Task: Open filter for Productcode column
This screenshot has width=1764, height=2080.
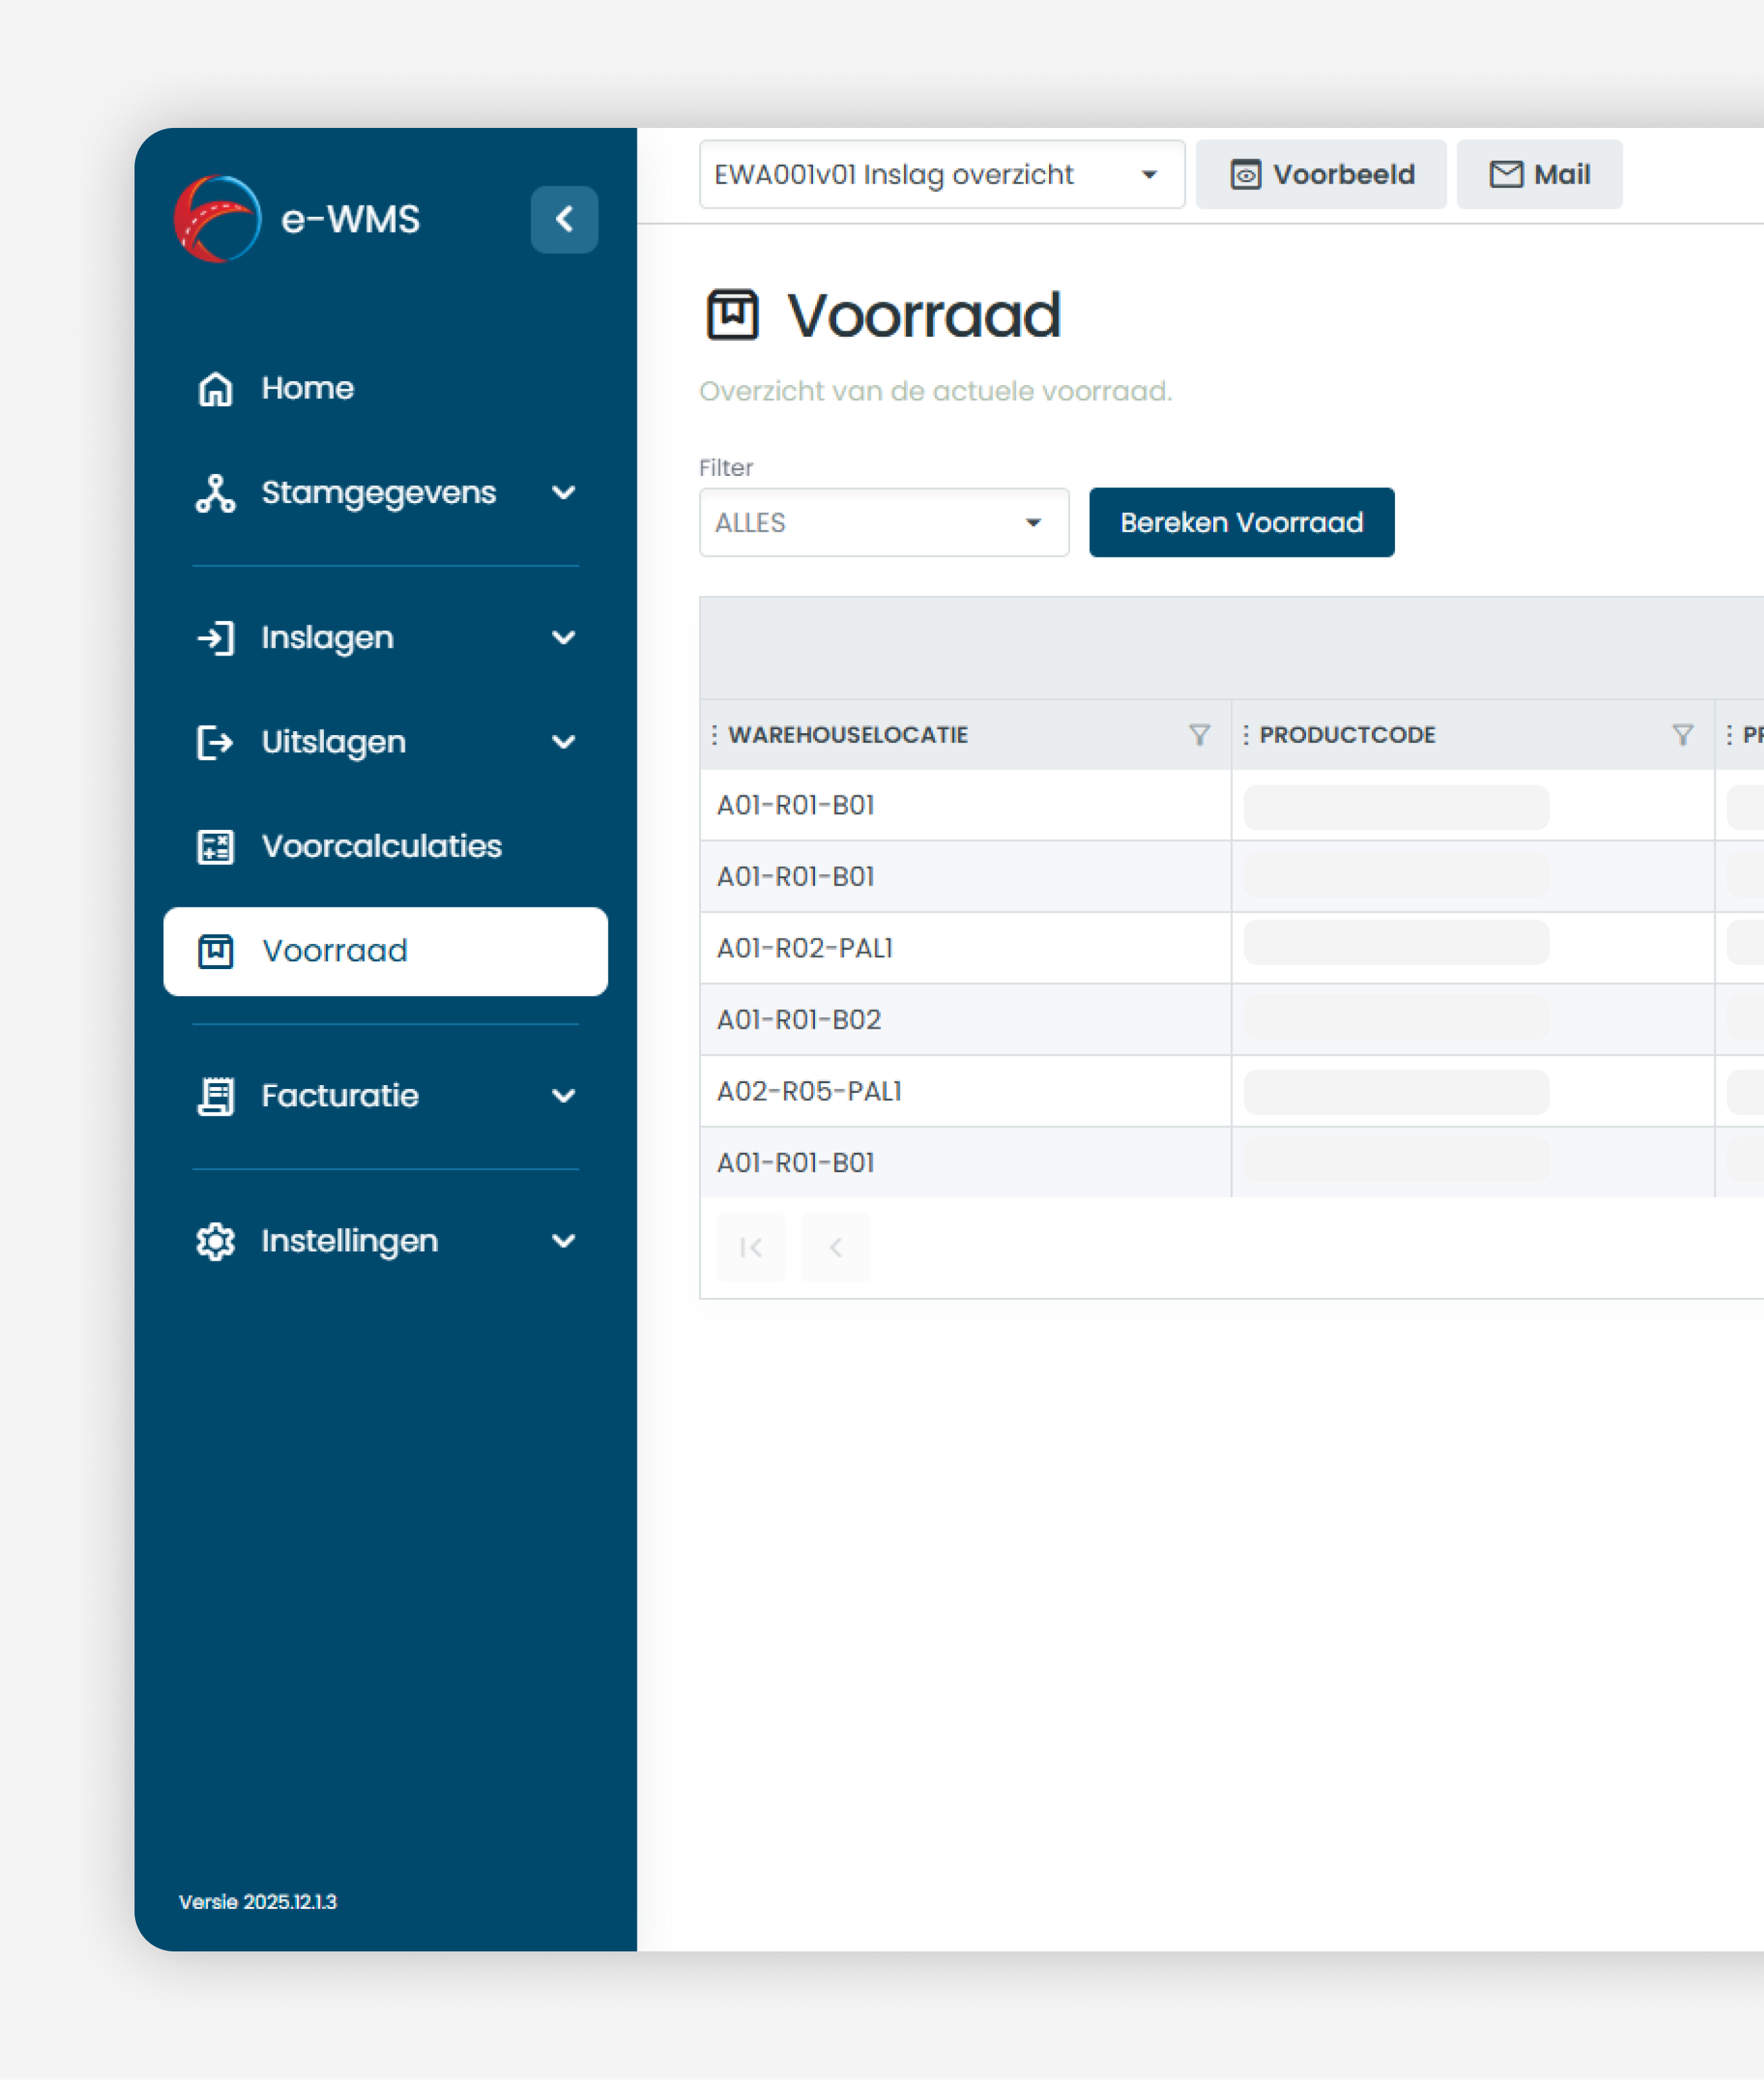Action: (x=1682, y=735)
